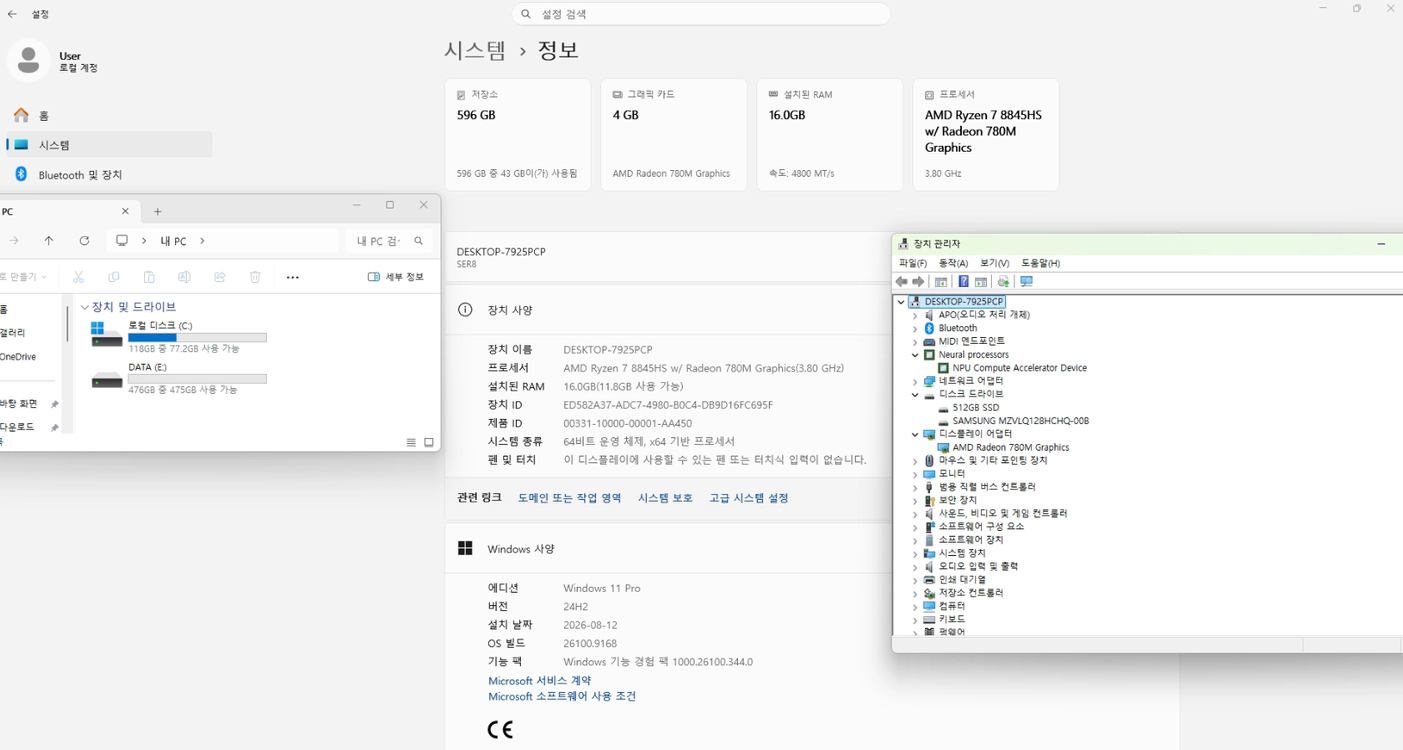Collapse the 디스플레이 어댑터 node
Image resolution: width=1403 pixels, height=750 pixels.
click(915, 434)
